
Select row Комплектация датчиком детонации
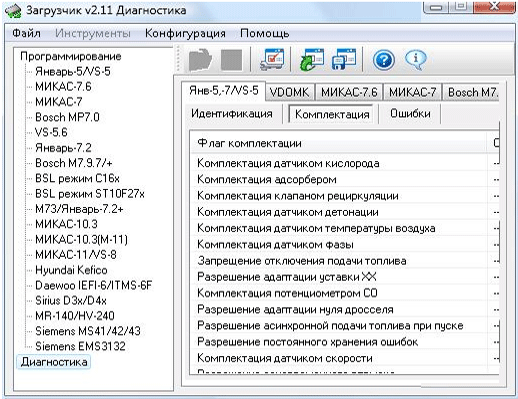click(x=345, y=212)
